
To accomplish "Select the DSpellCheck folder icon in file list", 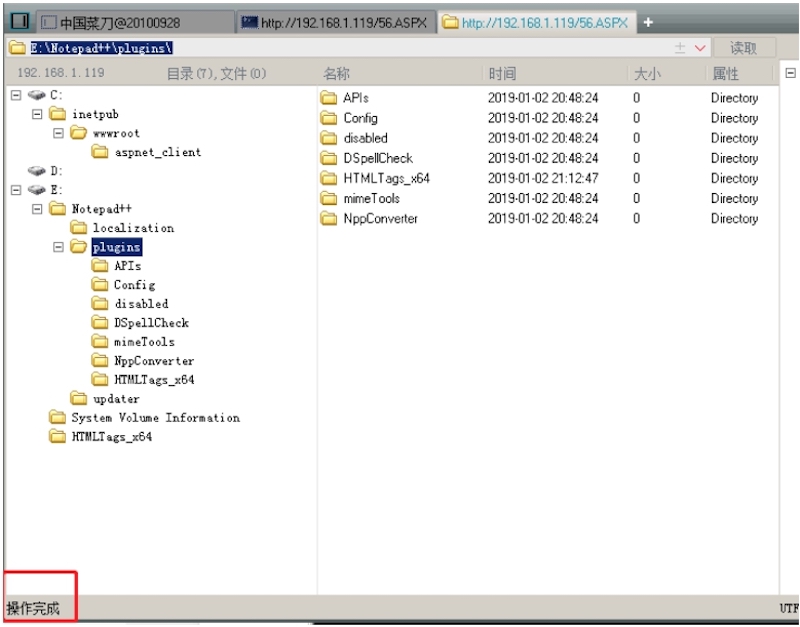I will pyautogui.click(x=329, y=158).
